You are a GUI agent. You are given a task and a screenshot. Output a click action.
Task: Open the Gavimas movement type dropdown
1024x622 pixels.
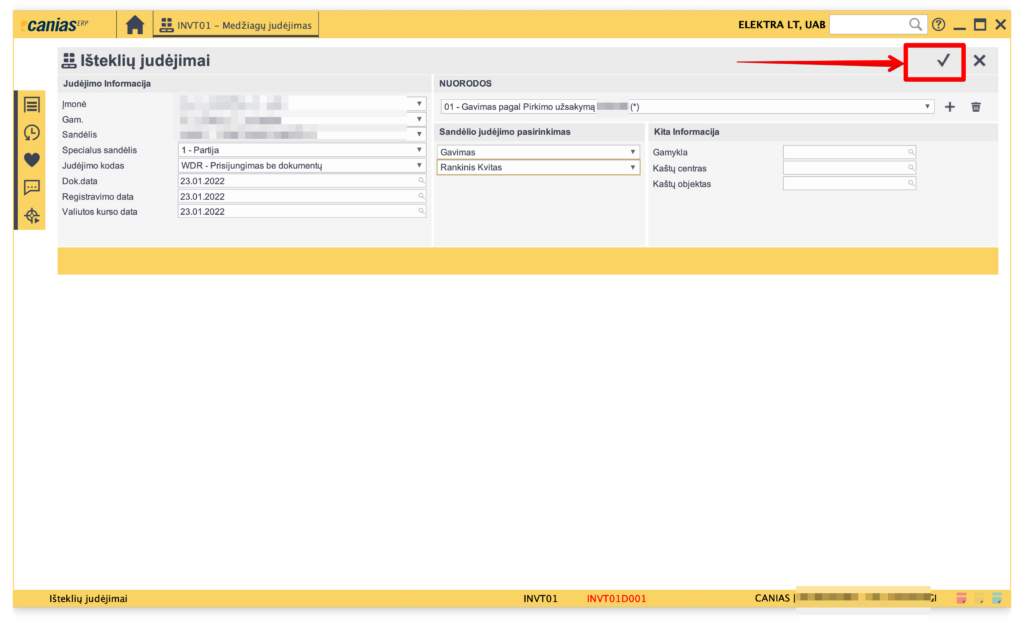632,152
